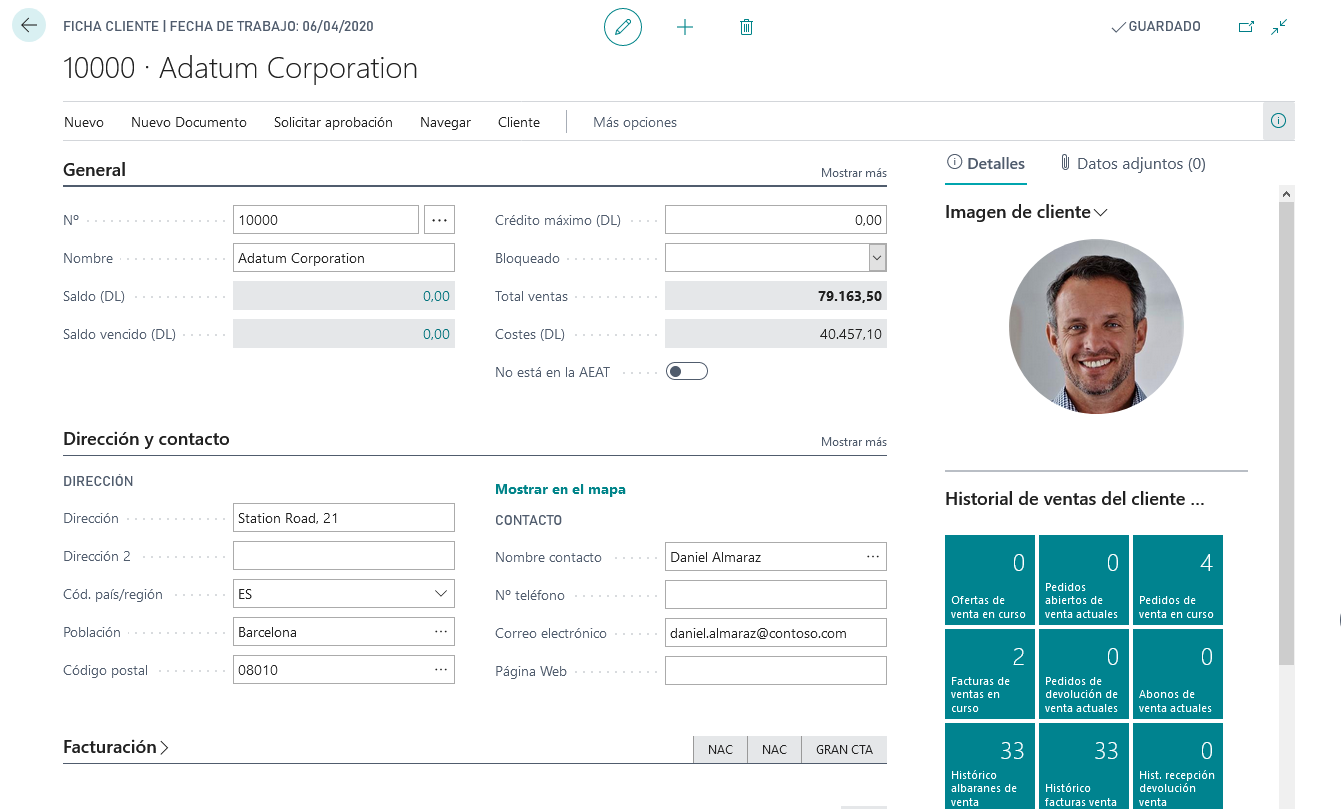Open the Cliente menu
Screen dimensions: 1341x809
pos(519,122)
